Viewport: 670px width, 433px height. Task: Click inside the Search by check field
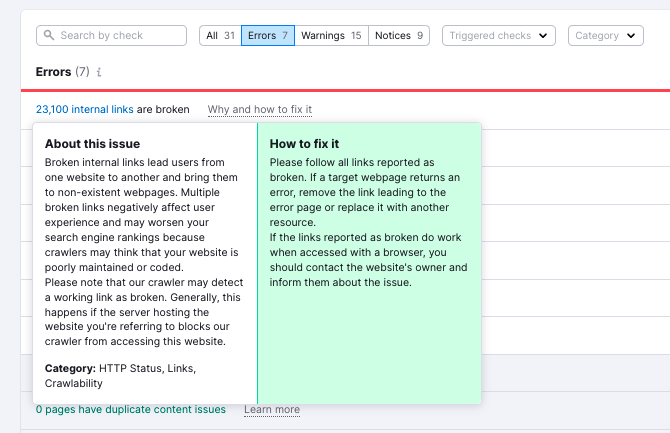[x=120, y=36]
